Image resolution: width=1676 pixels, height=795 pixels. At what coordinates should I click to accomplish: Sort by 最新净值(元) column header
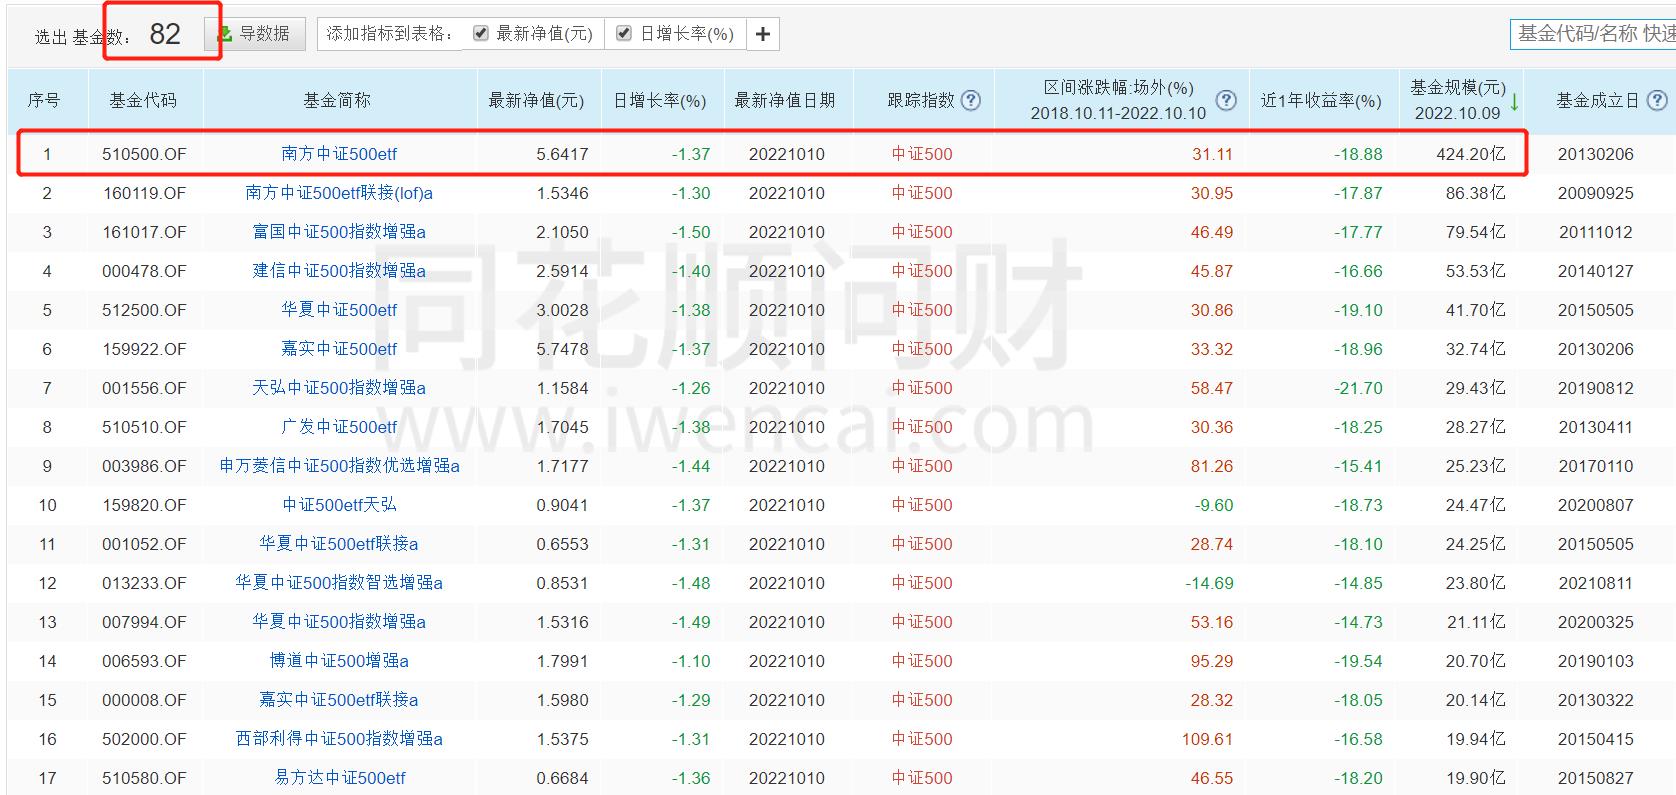click(x=536, y=100)
